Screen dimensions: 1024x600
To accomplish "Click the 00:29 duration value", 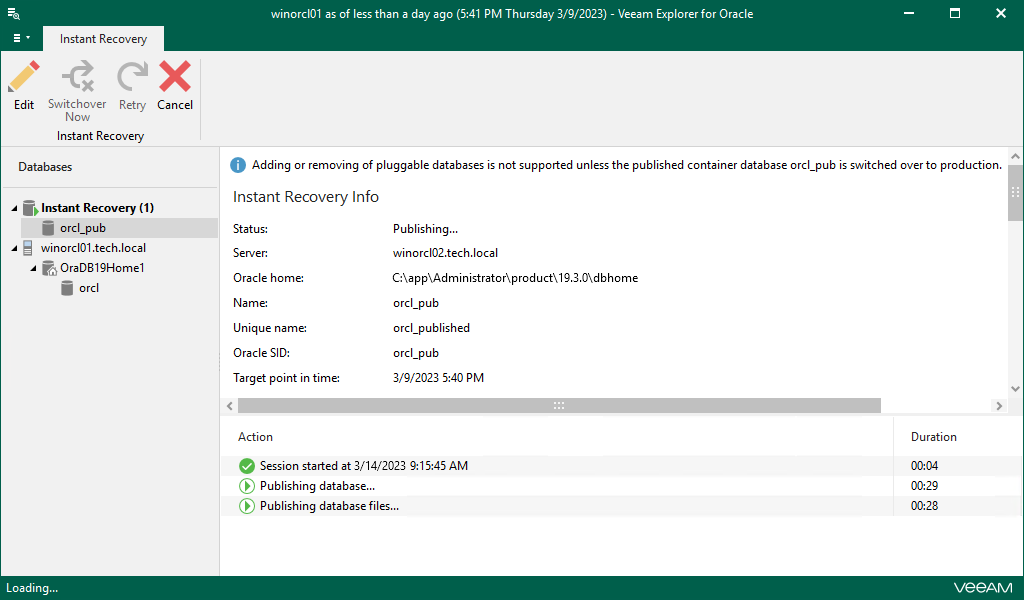I will [x=924, y=486].
